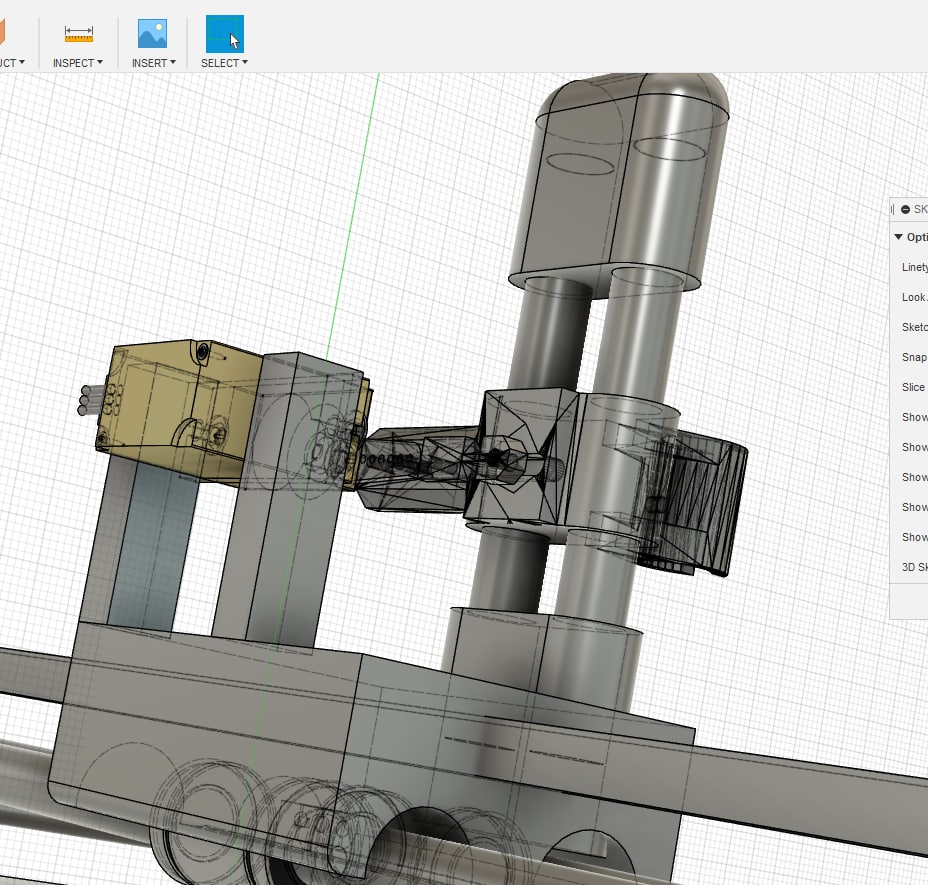Open the partly visible CONSTRUCT dropdown label

tap(12, 63)
